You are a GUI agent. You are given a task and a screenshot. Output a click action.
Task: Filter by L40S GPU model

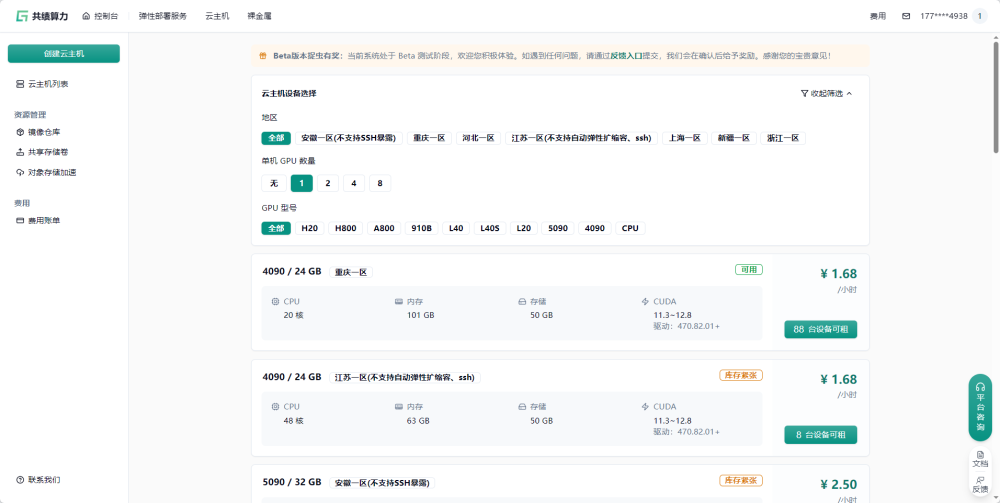pyautogui.click(x=490, y=228)
